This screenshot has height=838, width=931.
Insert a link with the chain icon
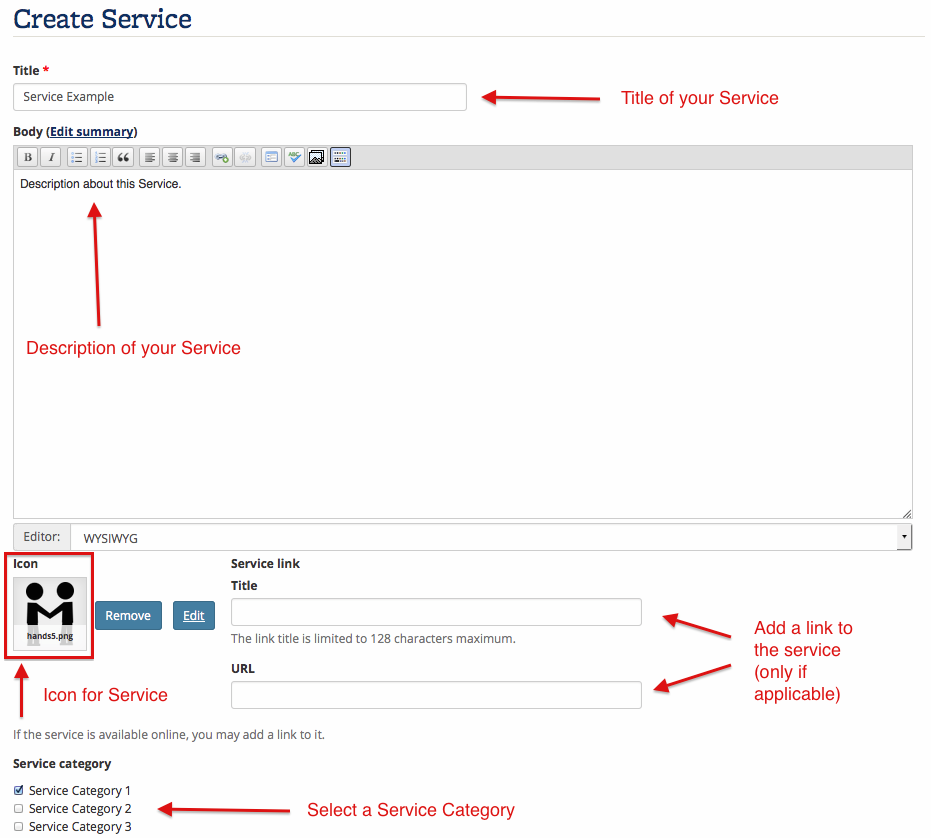coord(222,157)
